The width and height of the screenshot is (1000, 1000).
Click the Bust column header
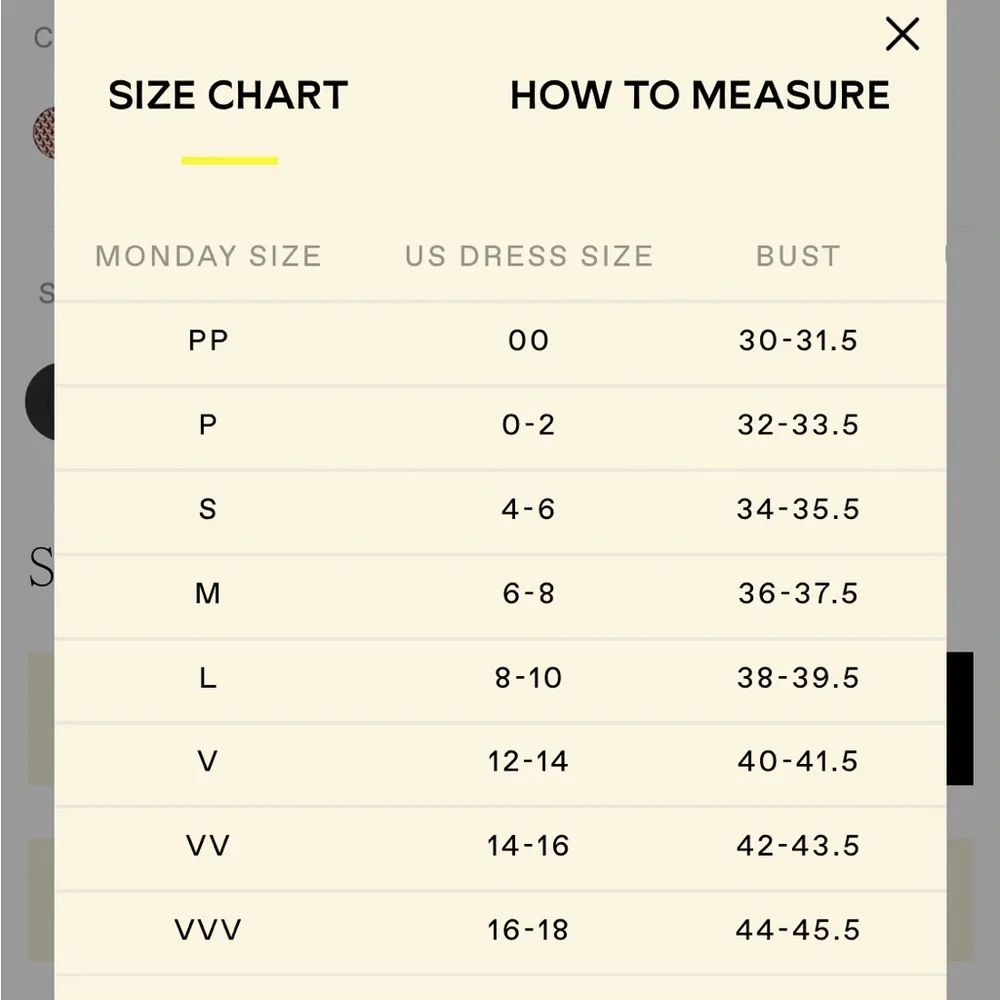798,256
